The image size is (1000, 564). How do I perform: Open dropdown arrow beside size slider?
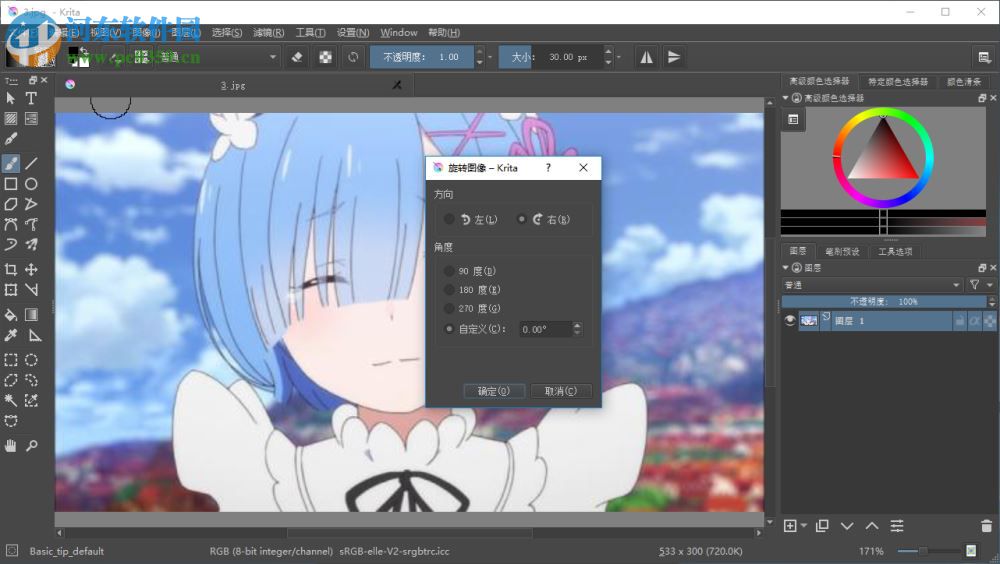tap(619, 57)
